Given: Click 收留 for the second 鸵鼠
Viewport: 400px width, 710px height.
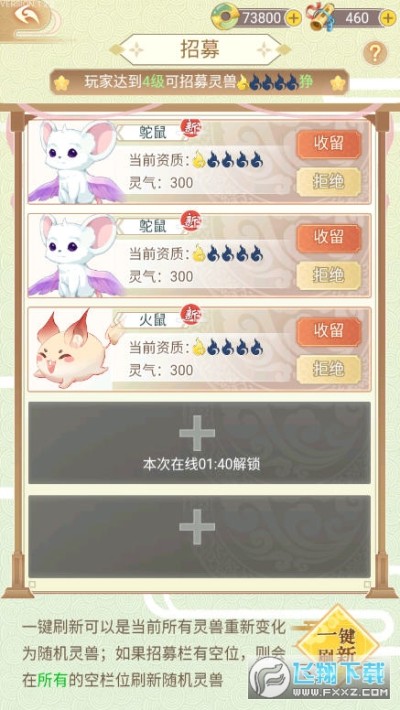Looking at the screenshot, I should pos(329,238).
